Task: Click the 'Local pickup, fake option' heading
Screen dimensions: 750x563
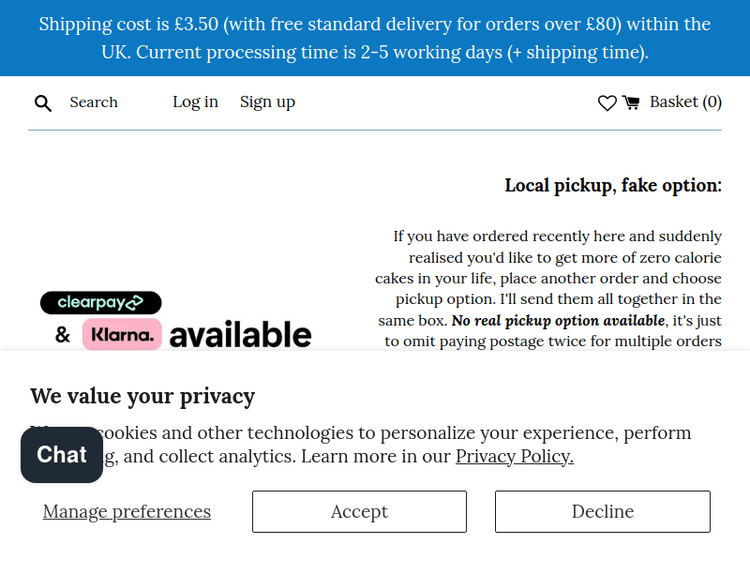Action: [x=613, y=185]
